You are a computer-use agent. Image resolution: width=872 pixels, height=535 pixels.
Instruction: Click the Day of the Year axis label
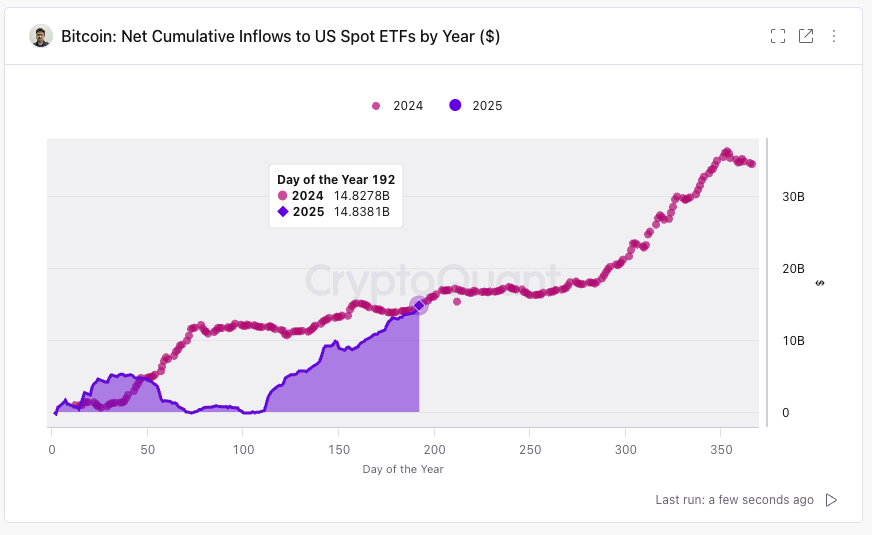[403, 469]
